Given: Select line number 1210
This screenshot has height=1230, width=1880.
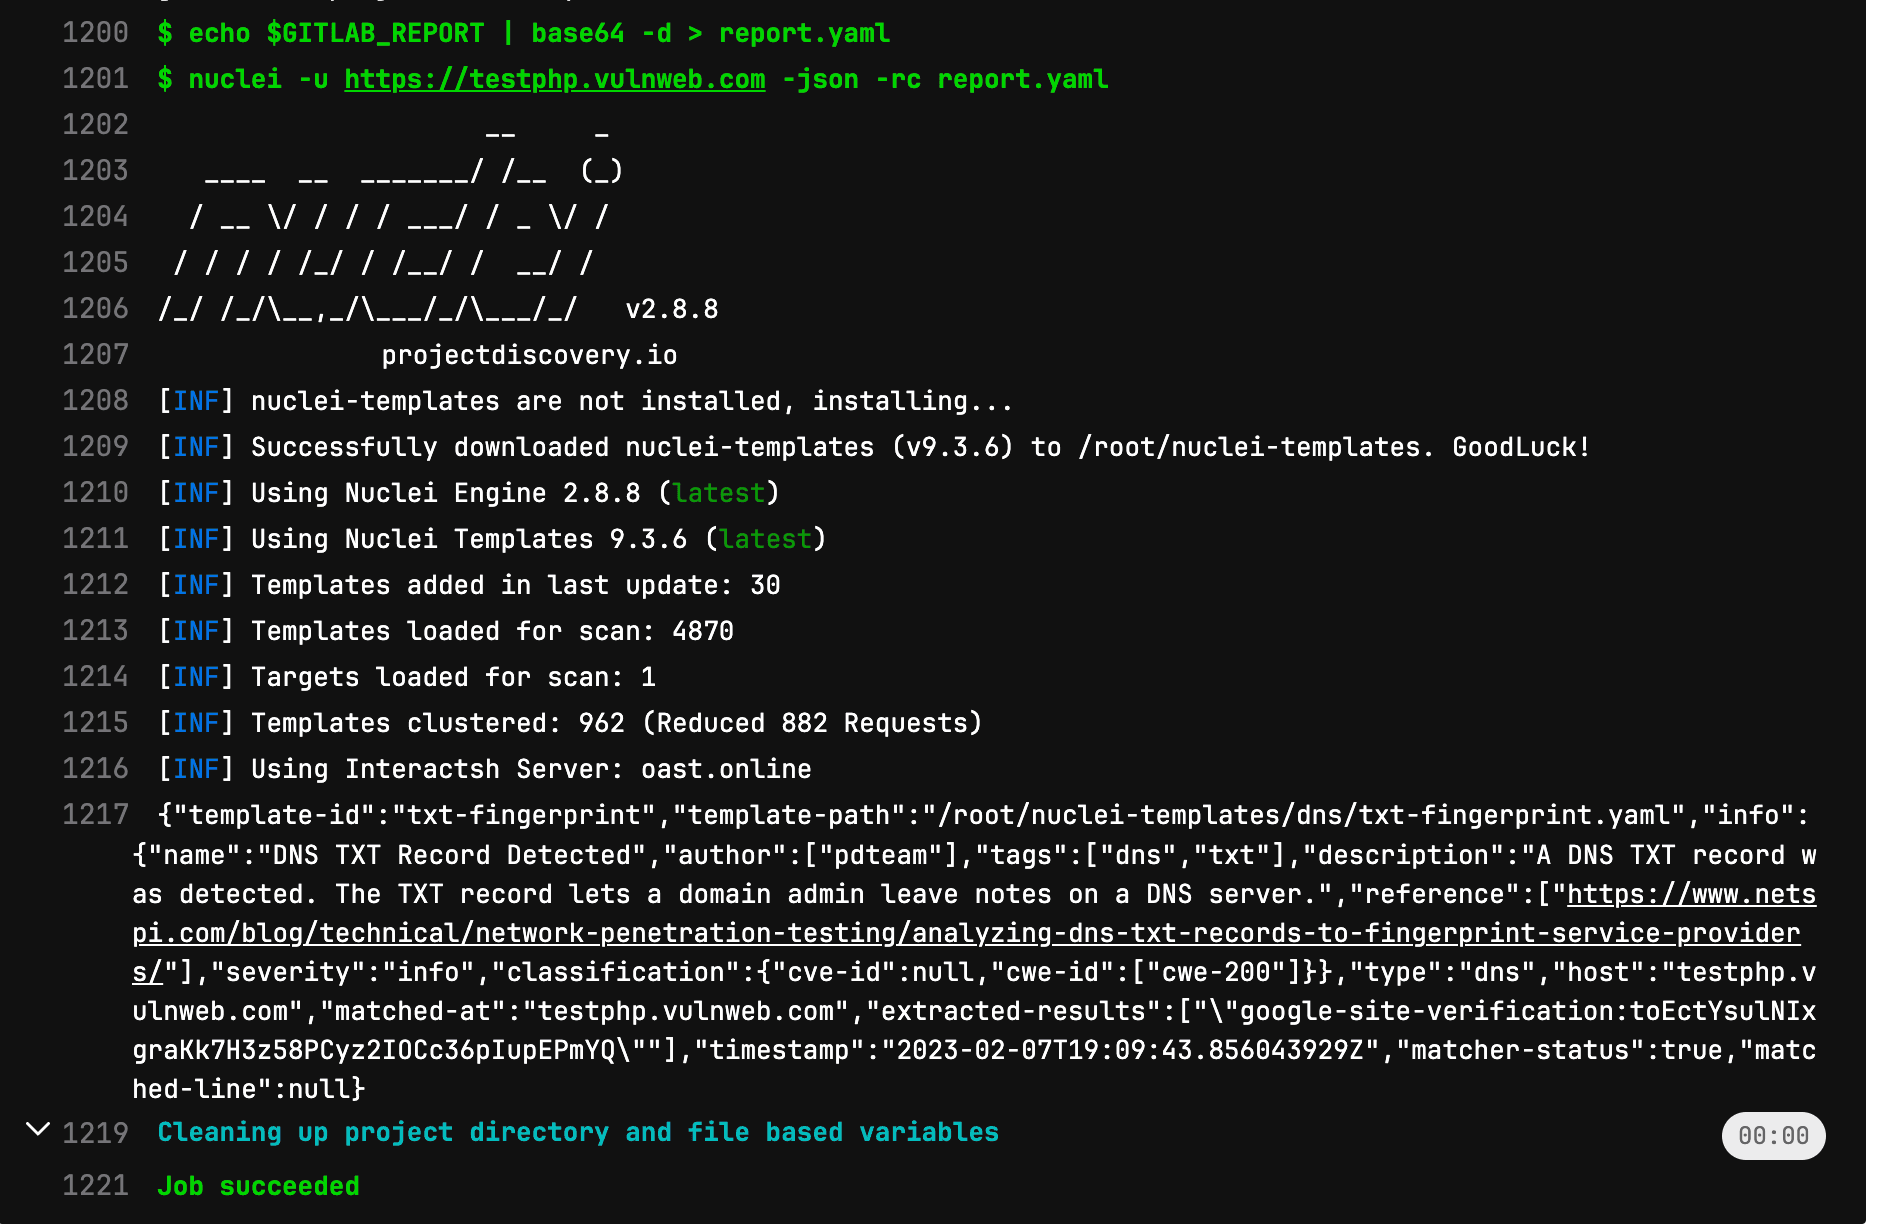Looking at the screenshot, I should [x=95, y=493].
